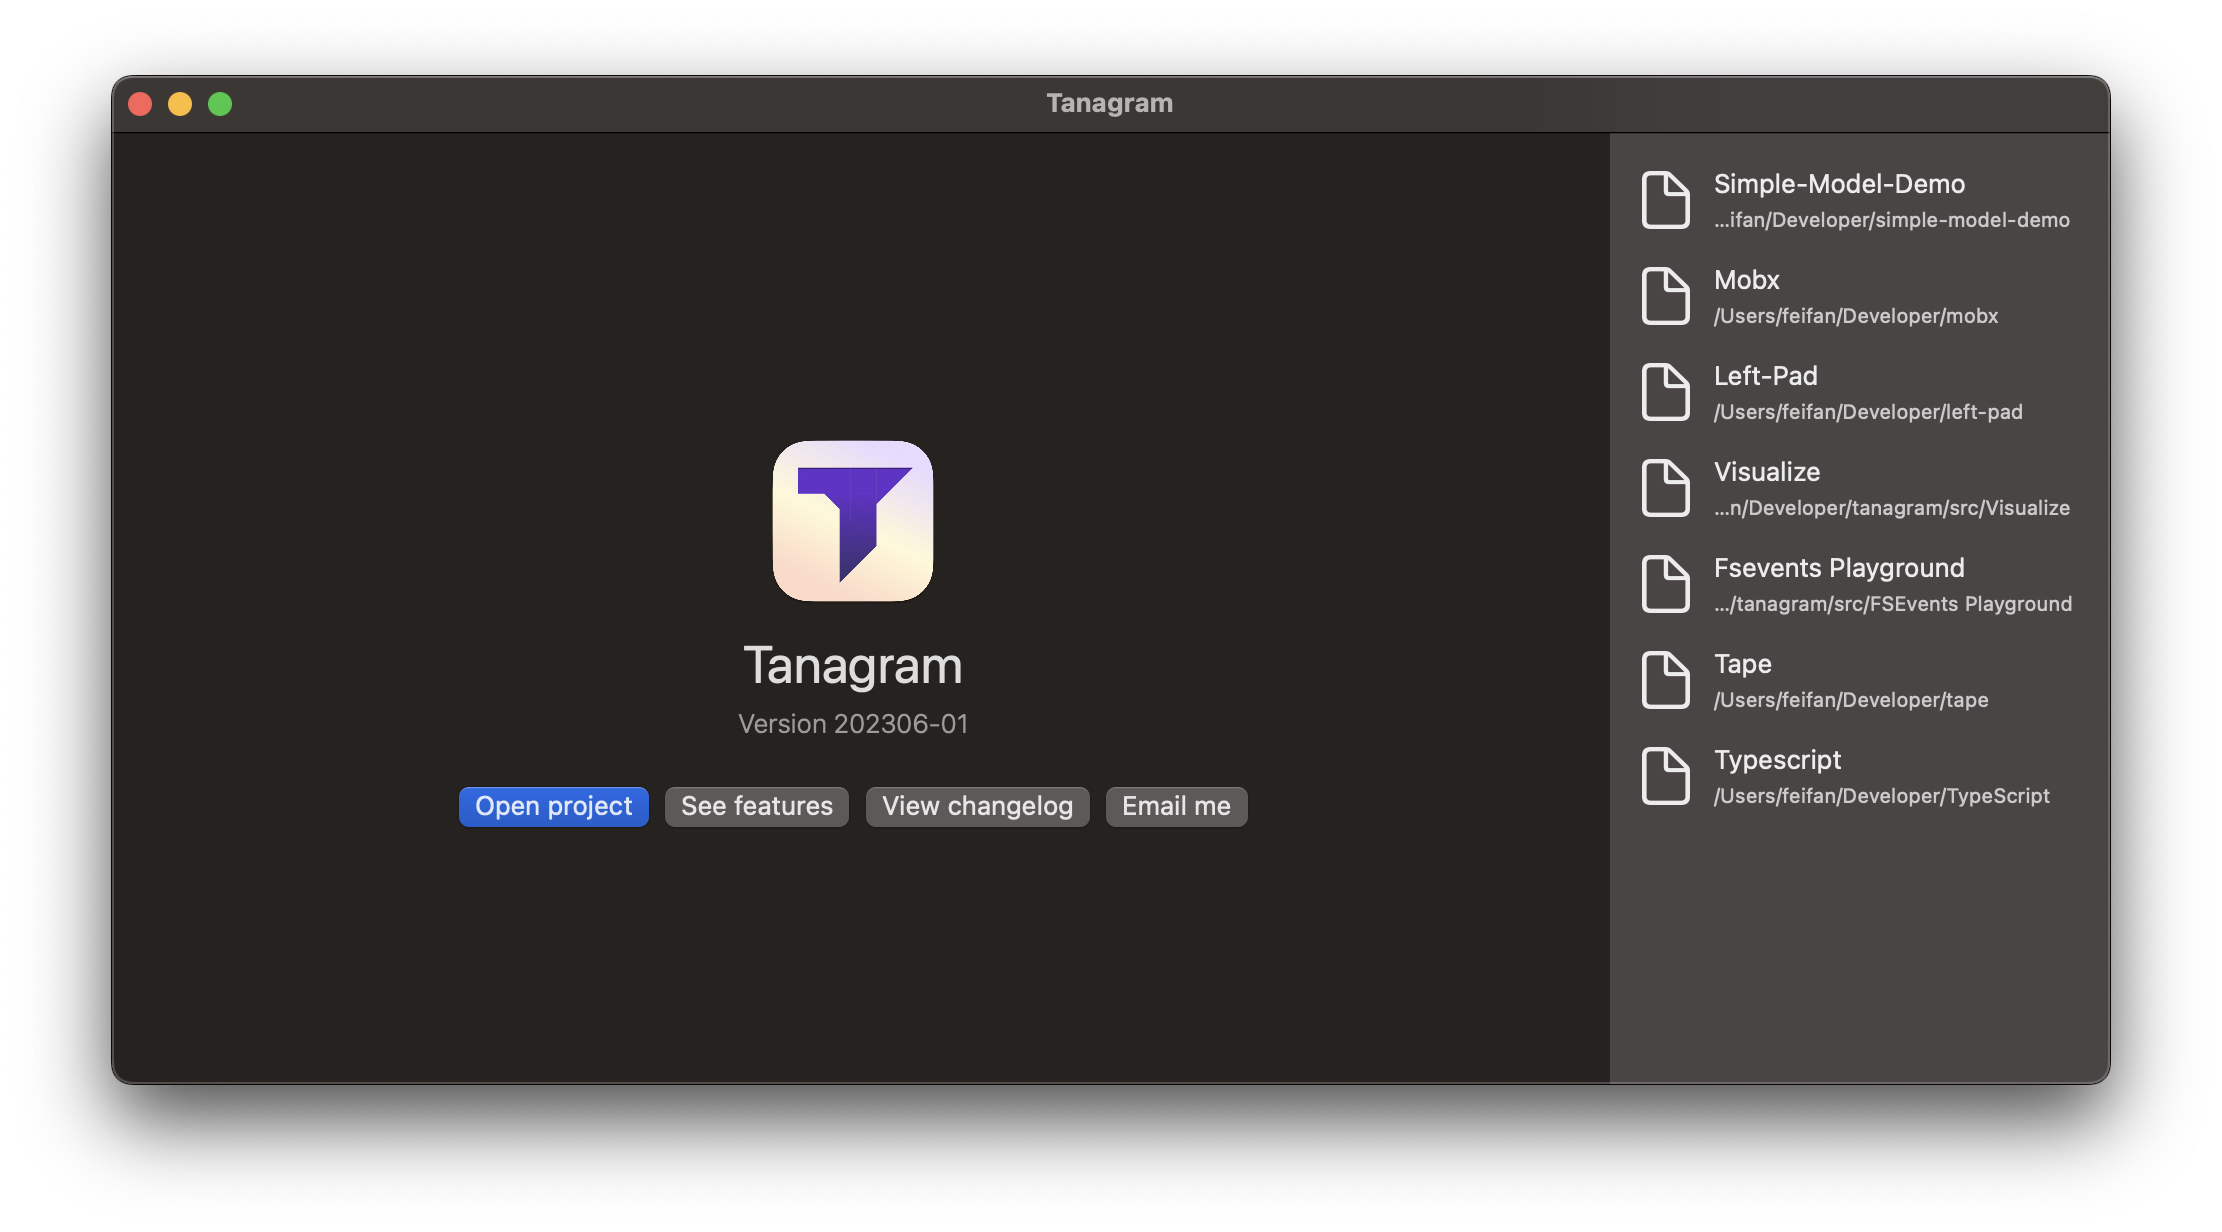Click path ending FSEvents Playground

1893,604
